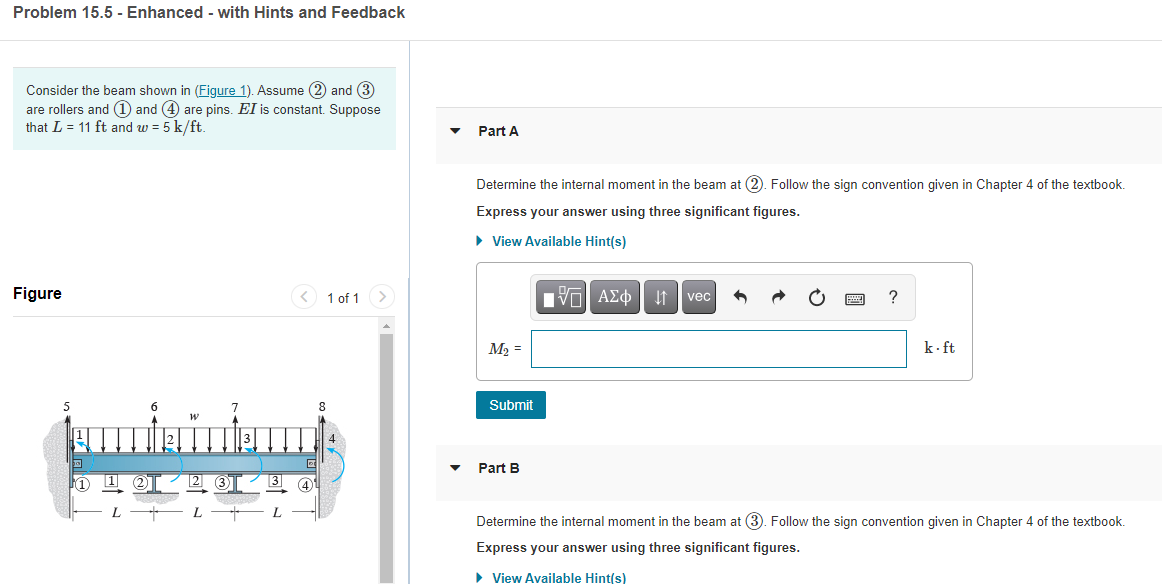Redo the last equation edit
Viewport: 1162px width, 584px height.
(778, 296)
